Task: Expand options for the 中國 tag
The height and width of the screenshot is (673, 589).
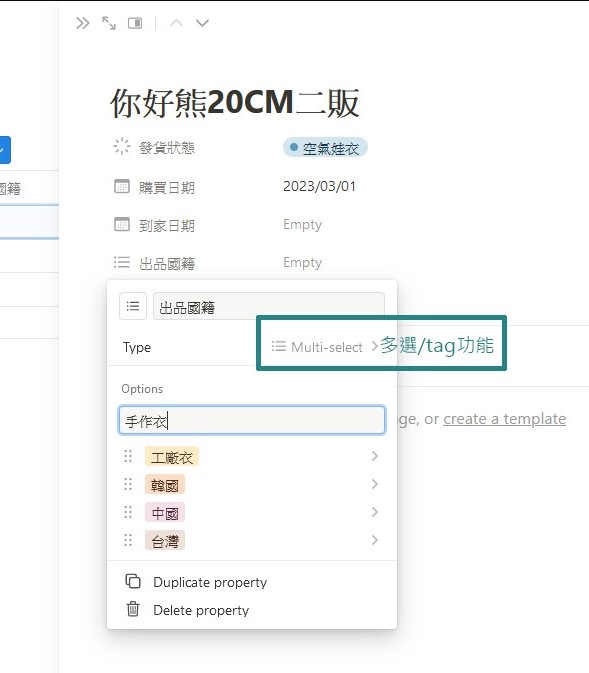Action: click(374, 512)
